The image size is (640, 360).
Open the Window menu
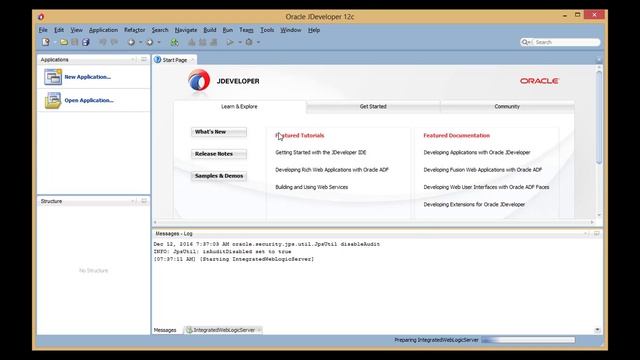[x=291, y=30]
